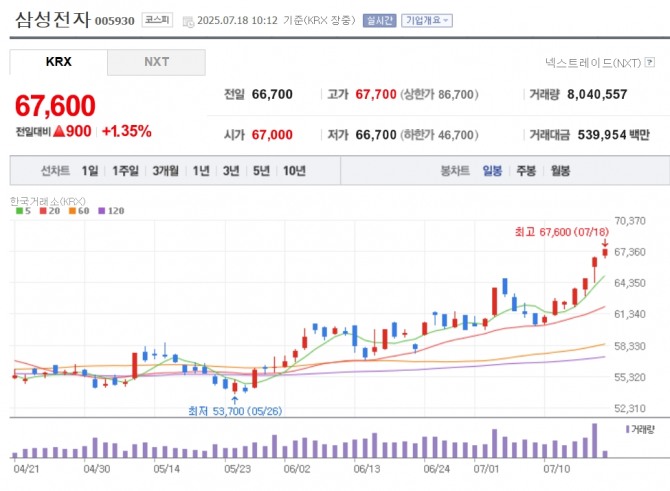
Task: Show the 주봉 weekly candle chart
Action: click(526, 171)
